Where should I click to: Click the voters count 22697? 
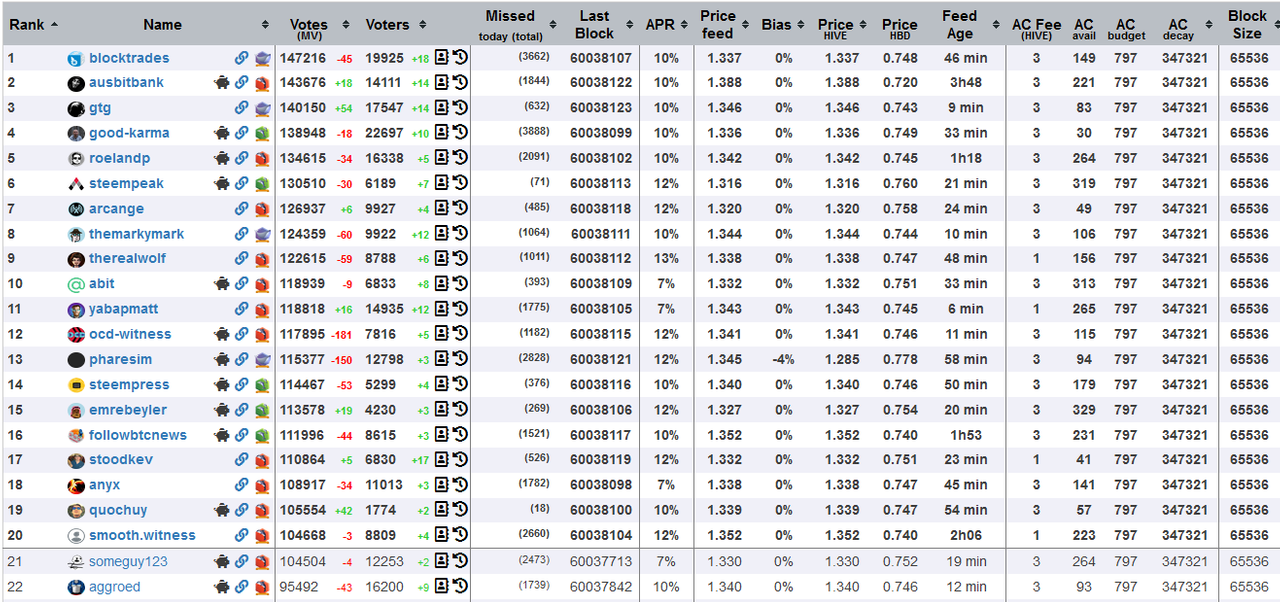tap(385, 133)
